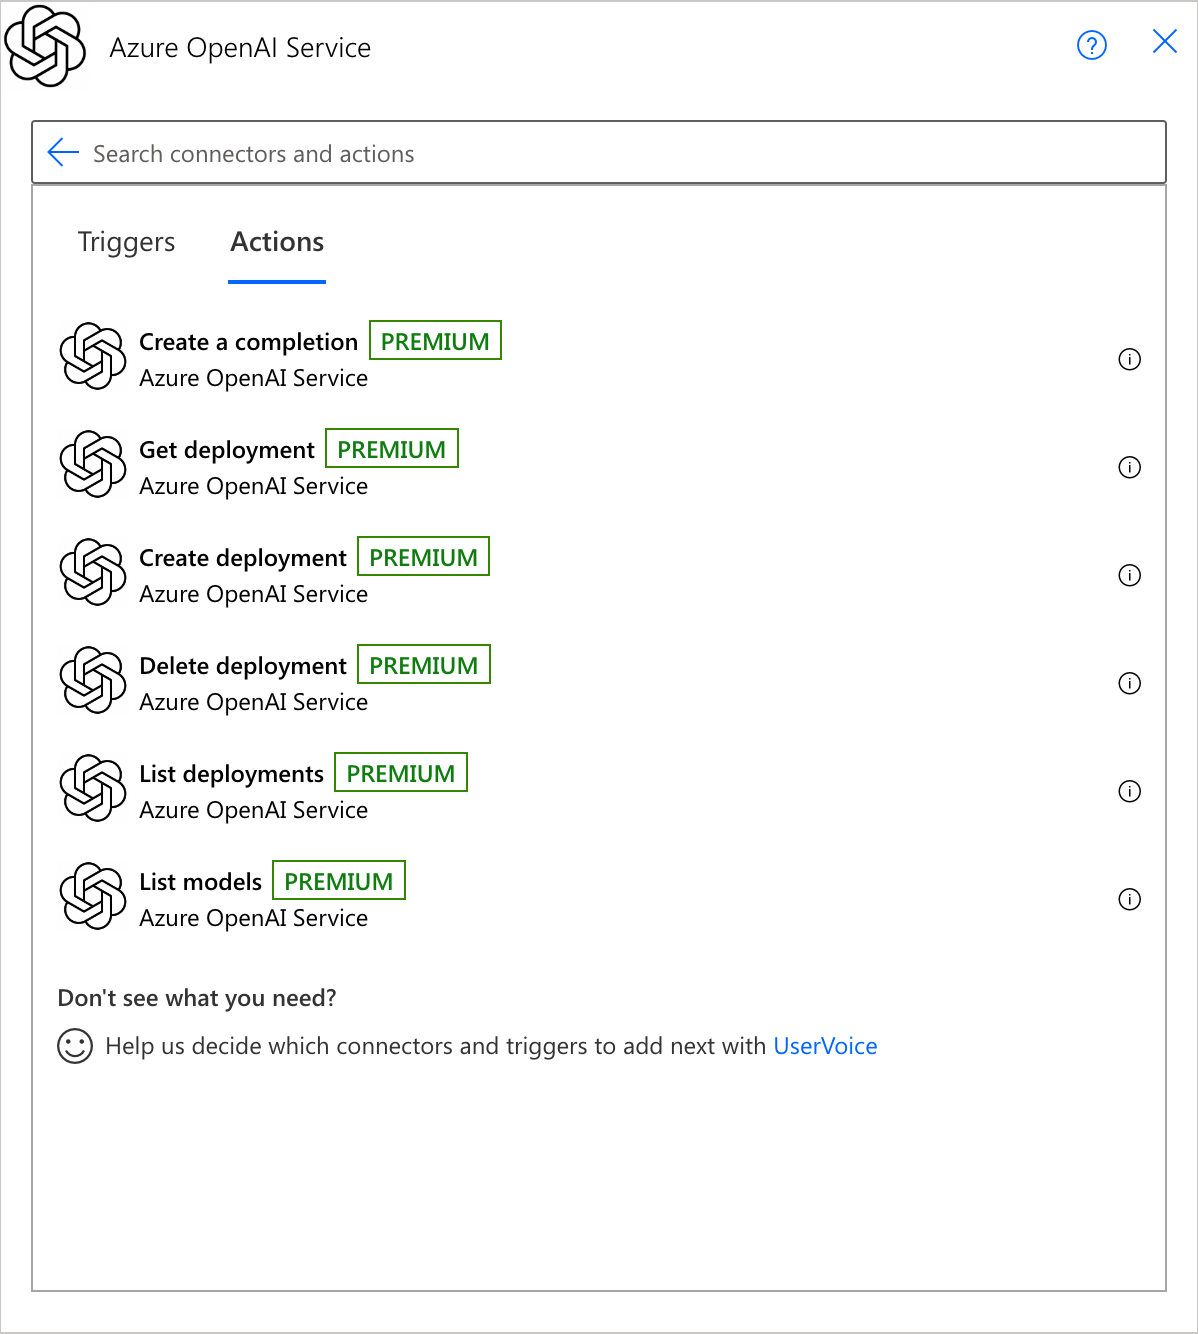Click Azure OpenAI Service under Create a completion

(253, 378)
